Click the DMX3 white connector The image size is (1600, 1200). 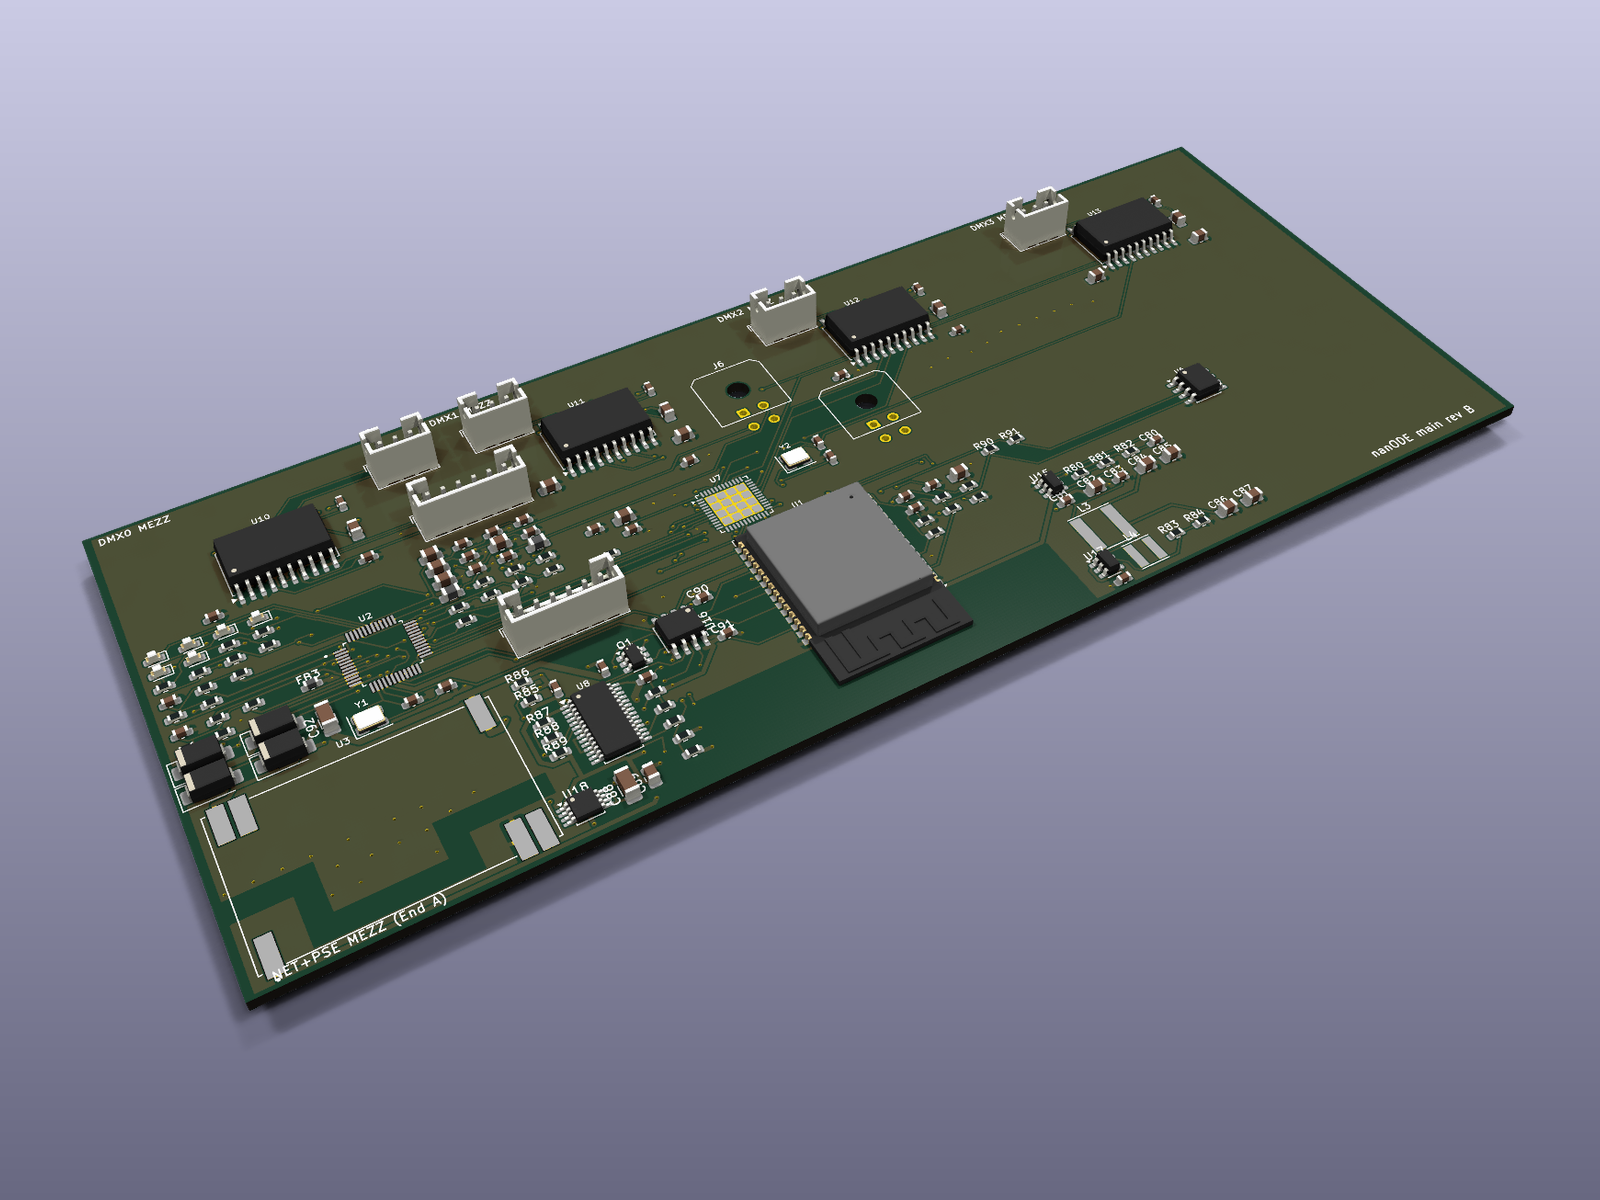click(1036, 218)
